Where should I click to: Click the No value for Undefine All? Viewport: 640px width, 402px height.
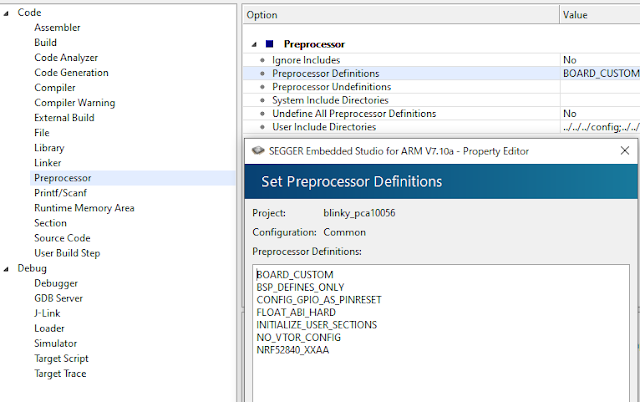(570, 113)
